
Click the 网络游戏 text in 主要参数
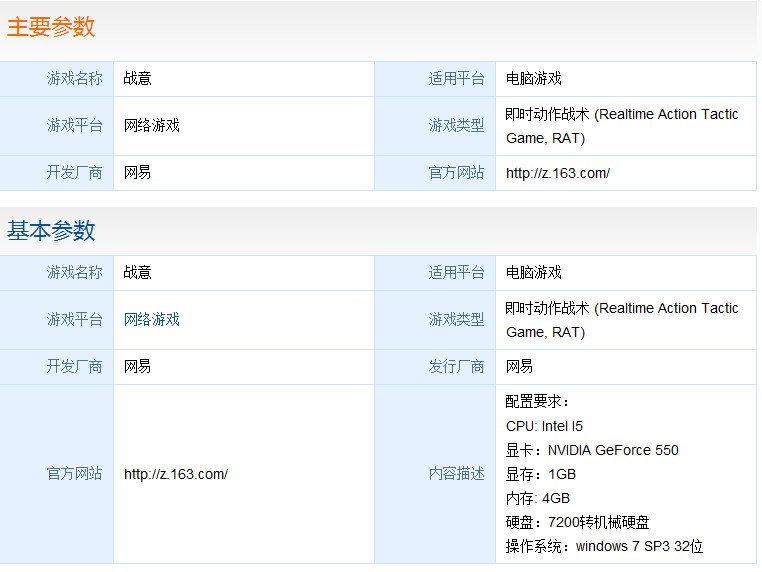(152, 125)
